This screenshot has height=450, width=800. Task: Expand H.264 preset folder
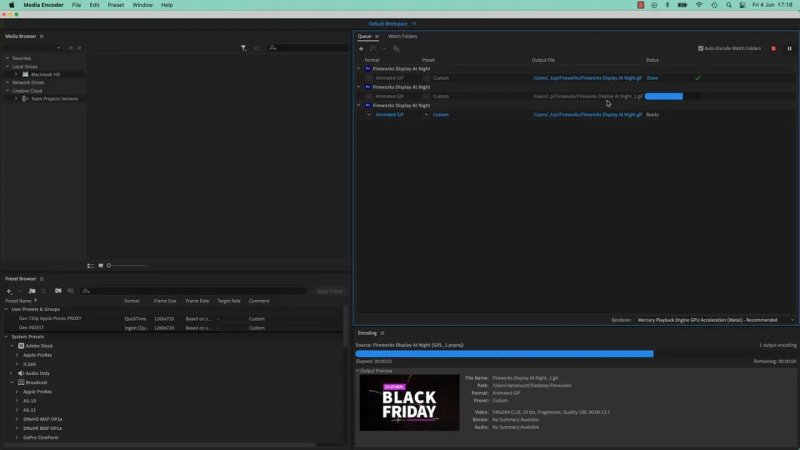pos(17,364)
